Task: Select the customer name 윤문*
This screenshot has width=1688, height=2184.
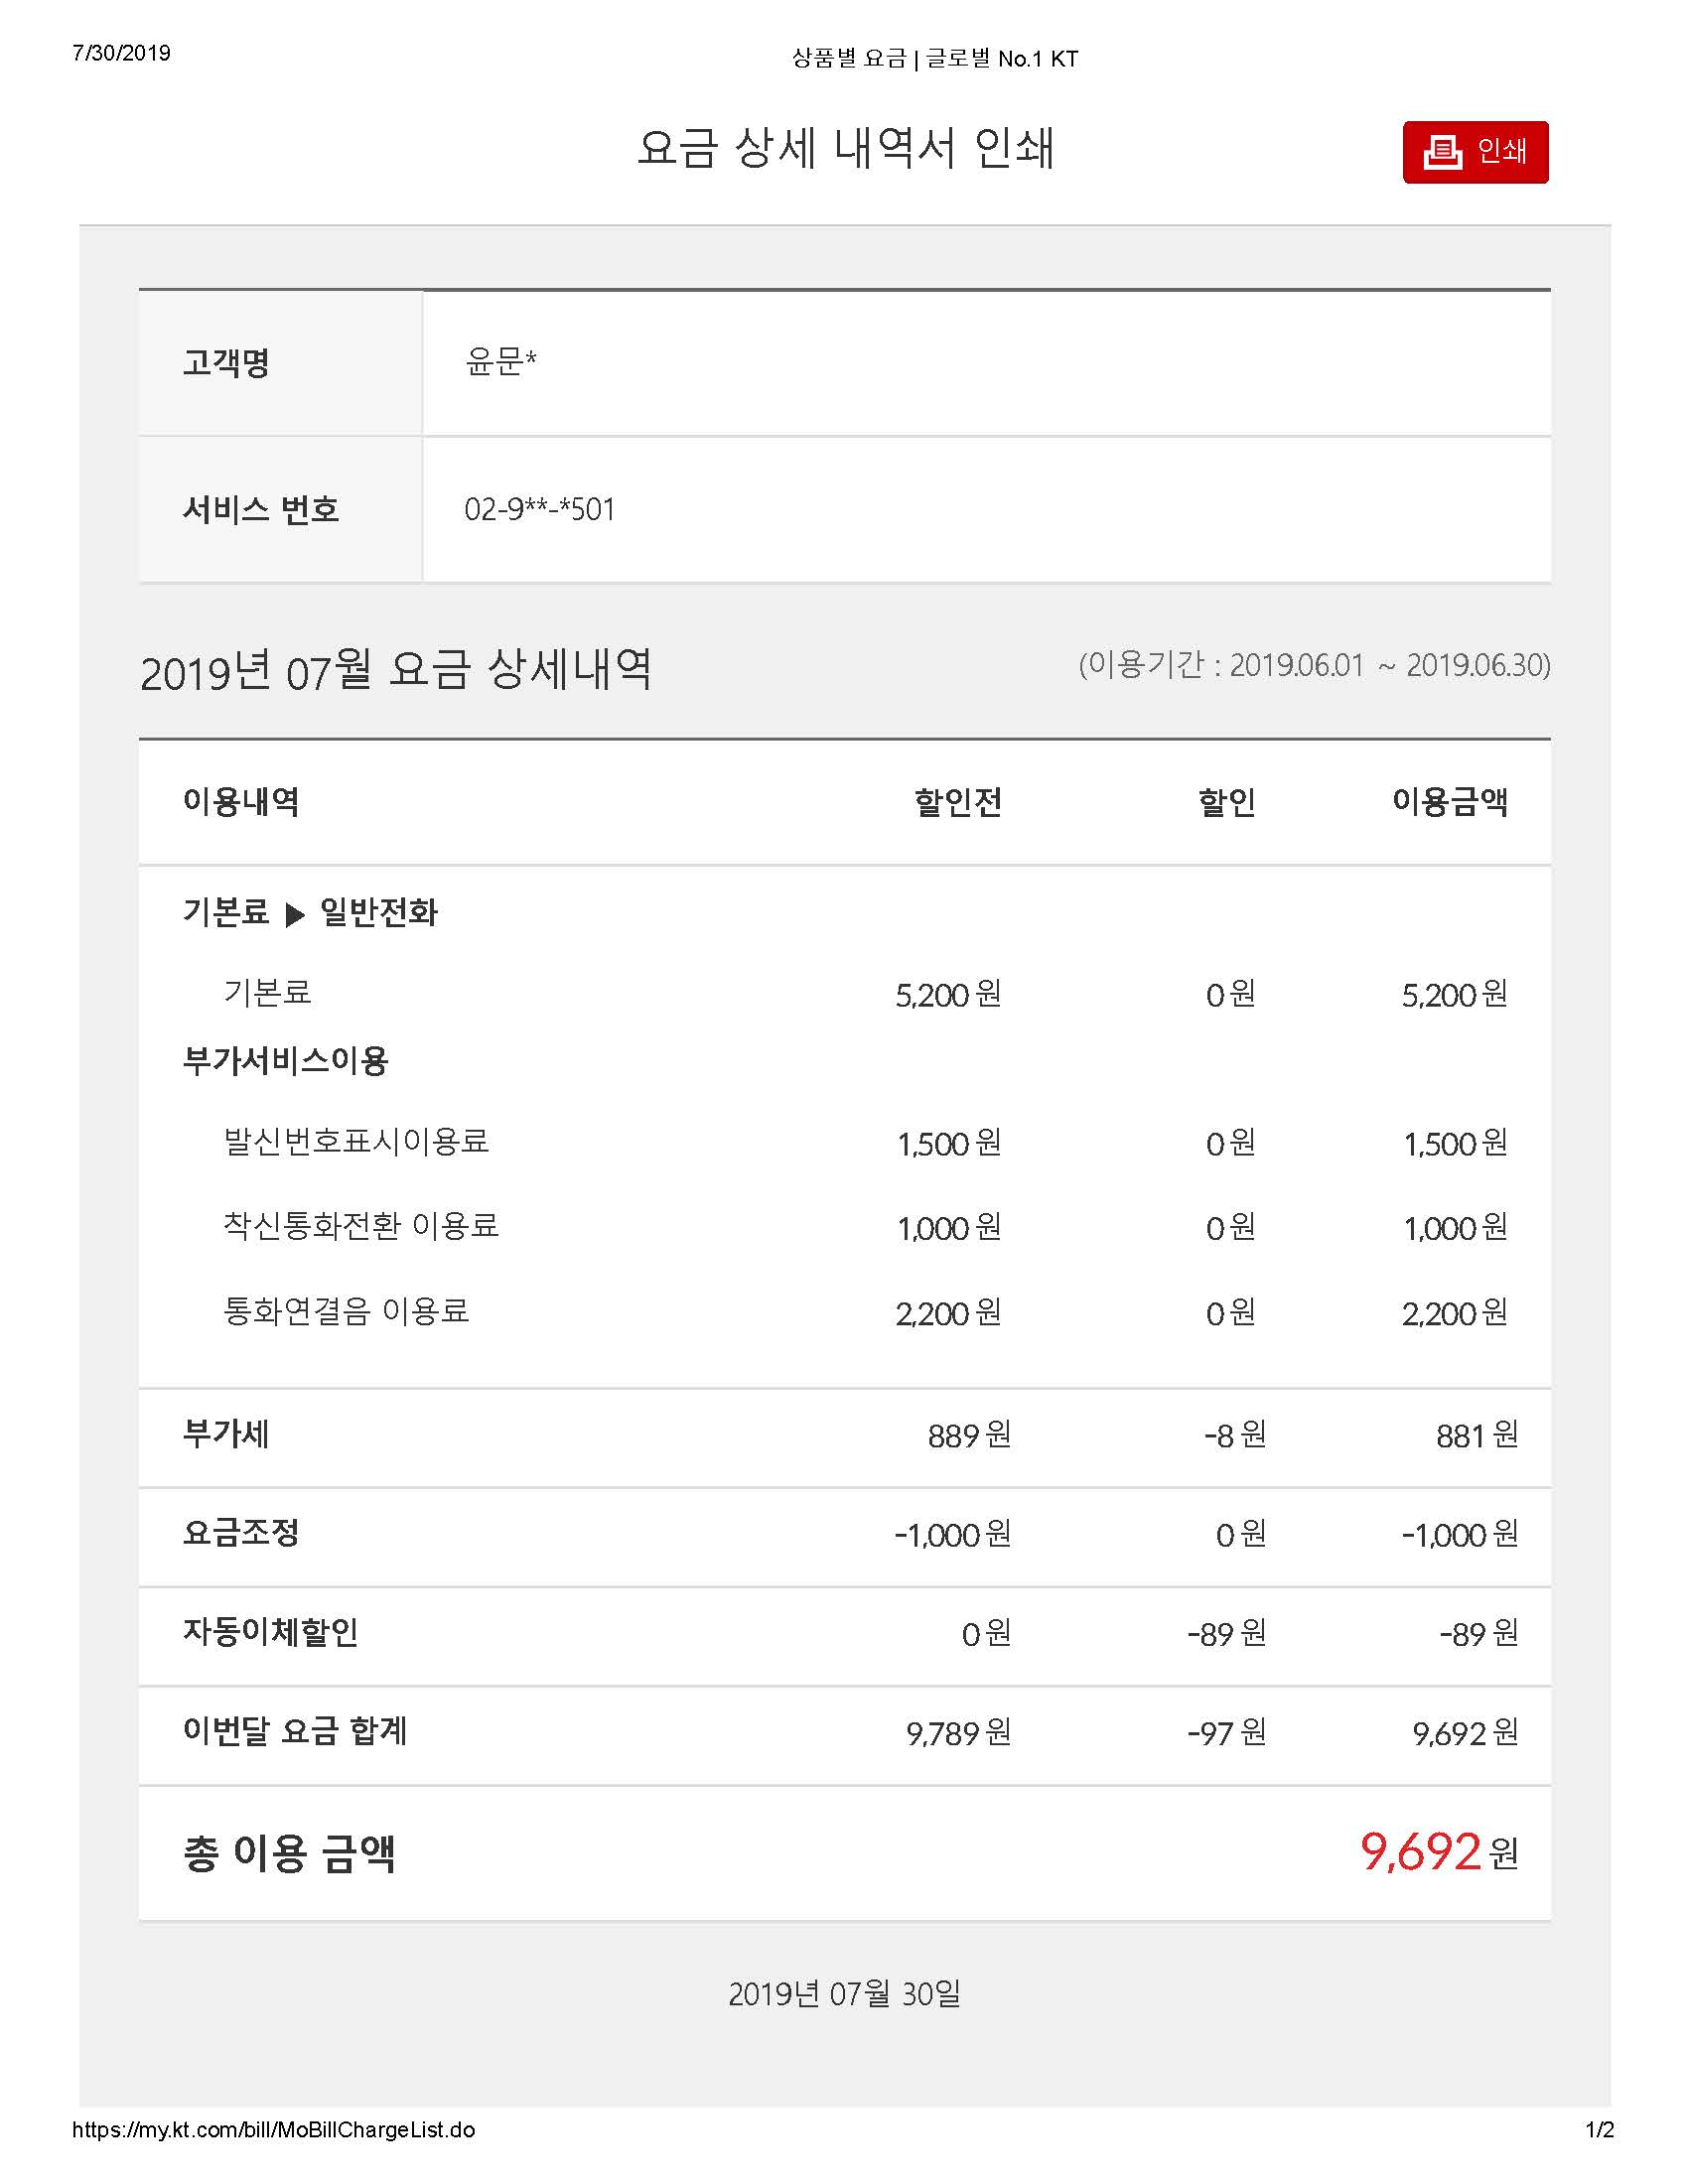Action: (x=500, y=361)
